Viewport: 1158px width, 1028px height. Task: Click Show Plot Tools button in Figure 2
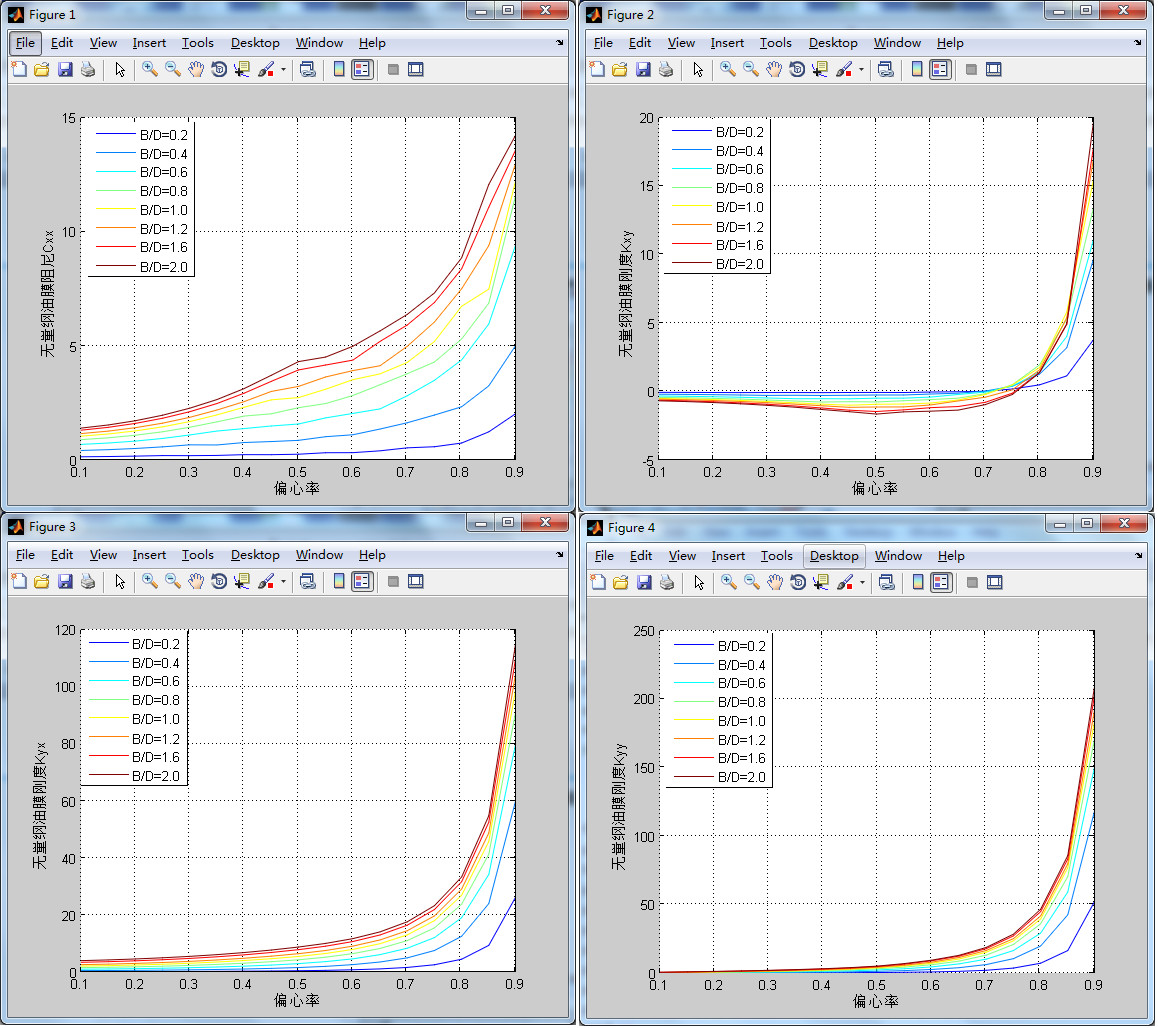point(993,69)
